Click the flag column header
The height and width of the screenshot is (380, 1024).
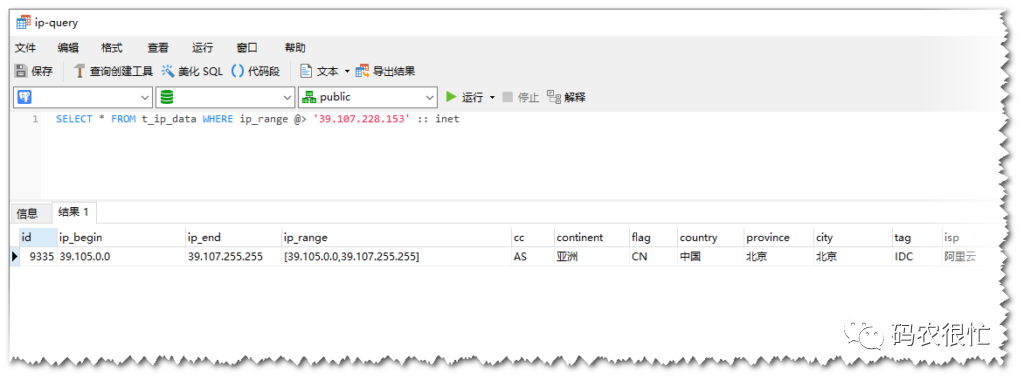(653, 237)
